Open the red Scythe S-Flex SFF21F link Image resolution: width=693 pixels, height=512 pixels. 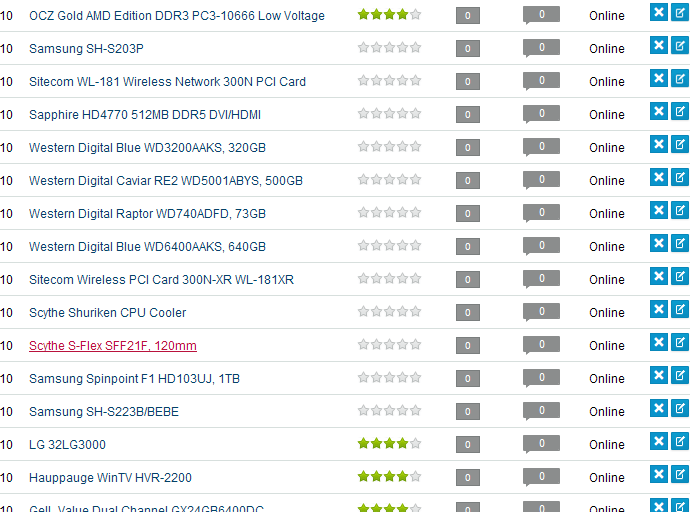(x=113, y=346)
